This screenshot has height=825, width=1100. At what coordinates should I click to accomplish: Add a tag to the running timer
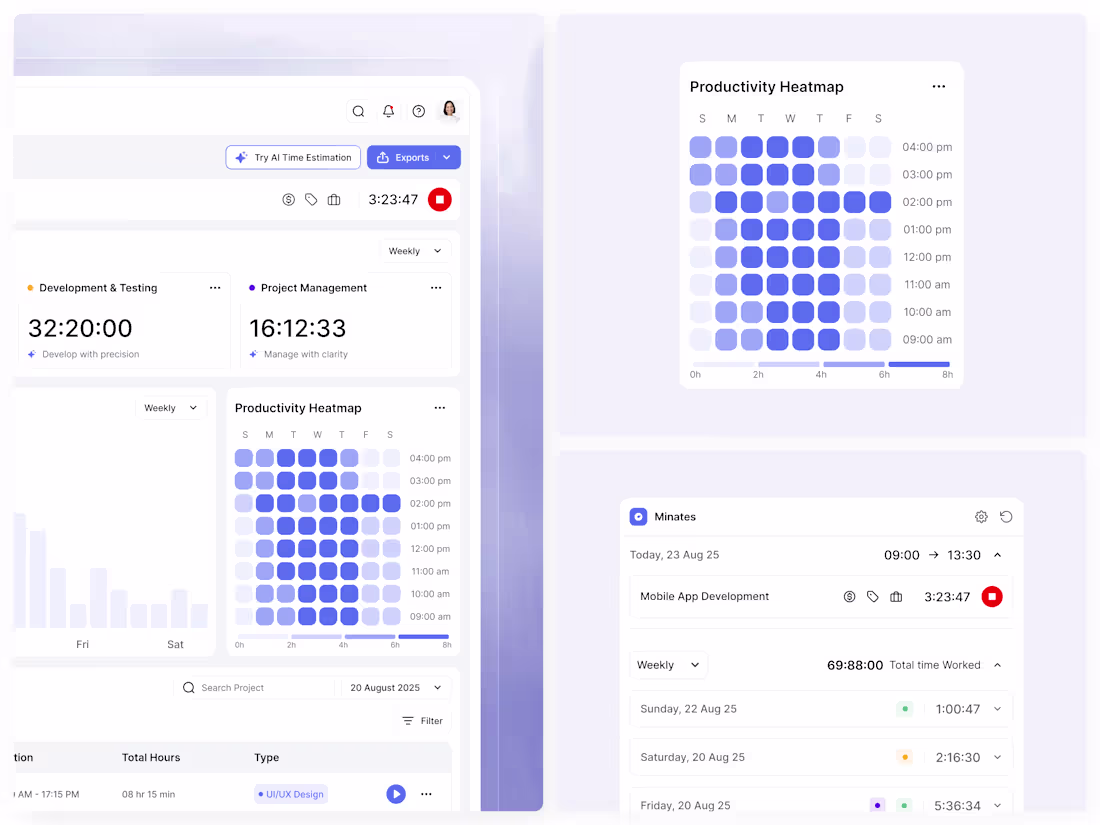coord(311,199)
